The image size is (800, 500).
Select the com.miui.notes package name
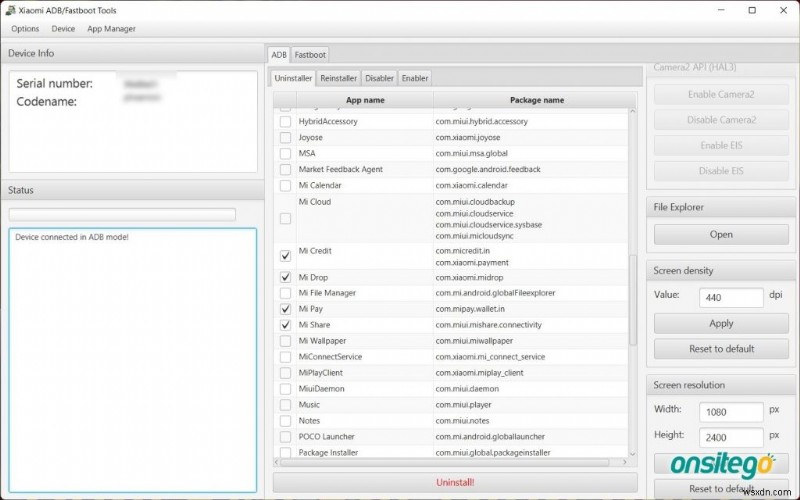462,420
